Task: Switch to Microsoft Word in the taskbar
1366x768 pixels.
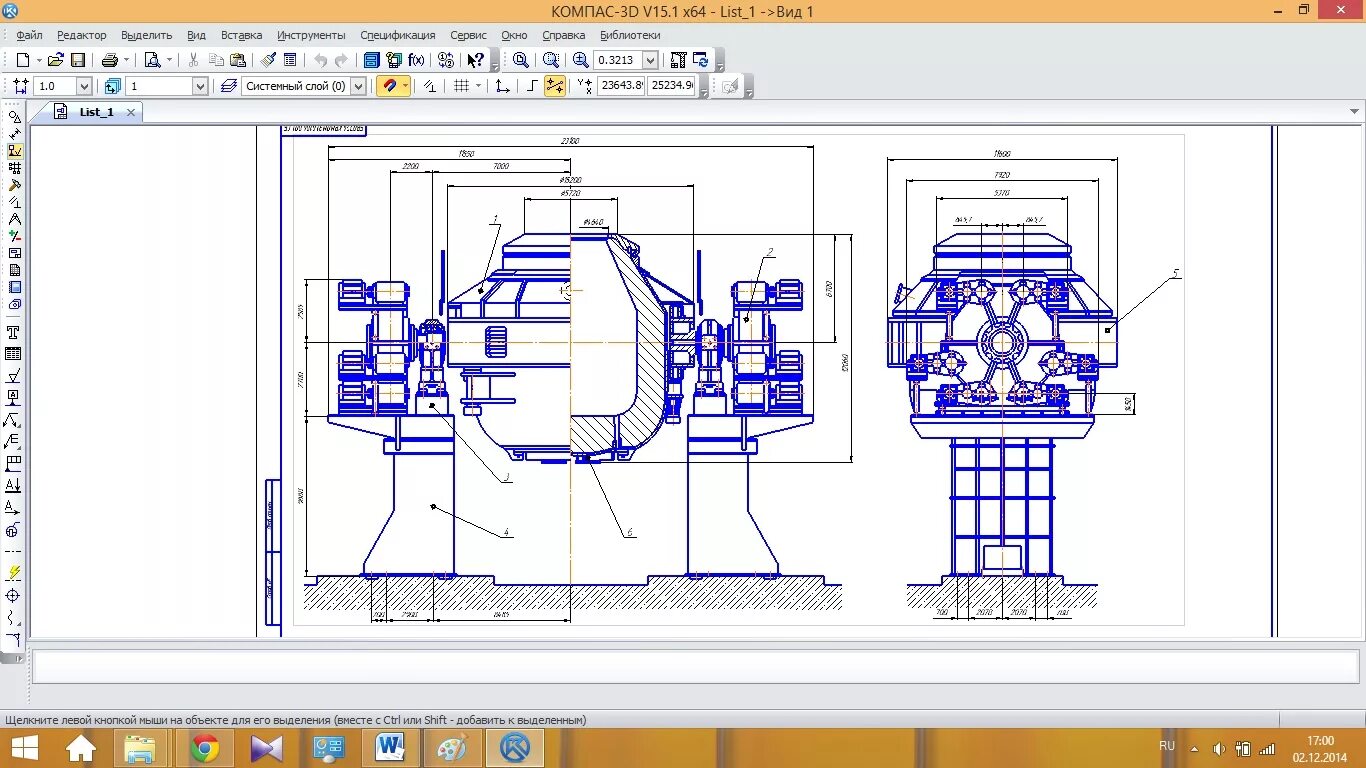Action: click(x=391, y=748)
